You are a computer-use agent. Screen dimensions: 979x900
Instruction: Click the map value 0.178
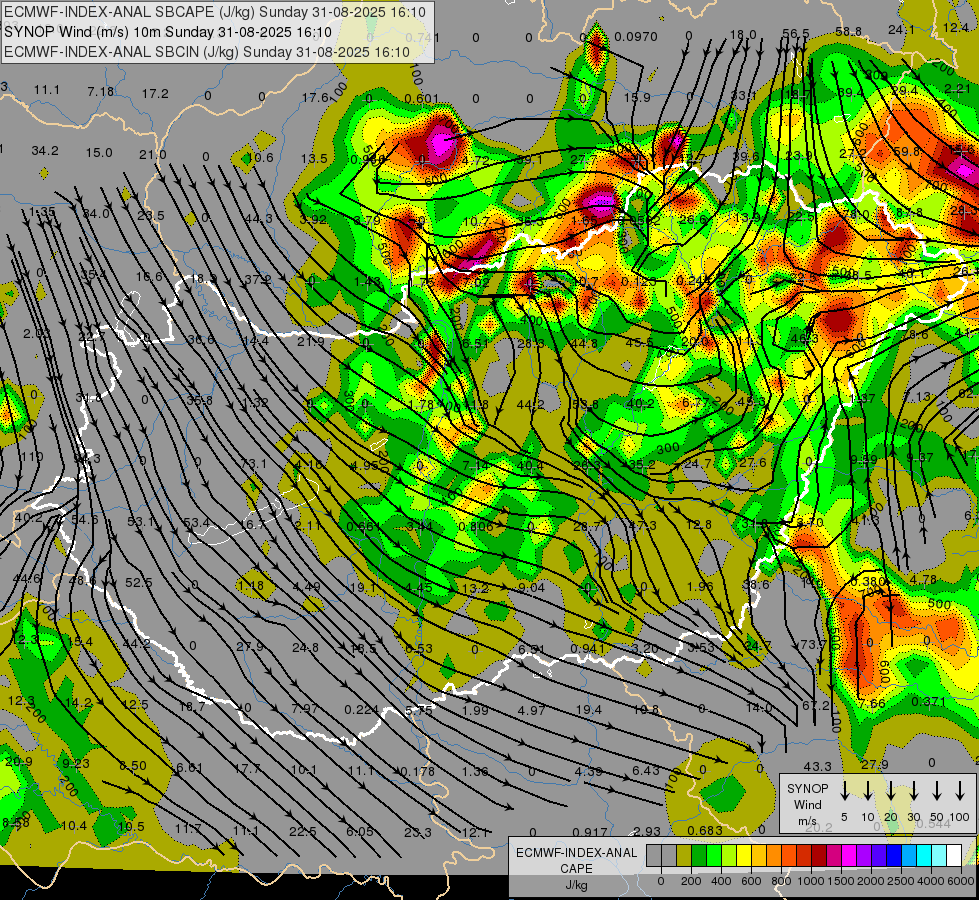click(x=418, y=771)
